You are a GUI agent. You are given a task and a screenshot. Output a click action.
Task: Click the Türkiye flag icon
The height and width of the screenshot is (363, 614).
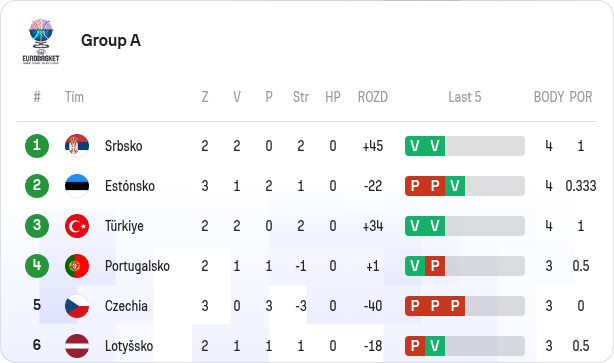[x=77, y=226]
